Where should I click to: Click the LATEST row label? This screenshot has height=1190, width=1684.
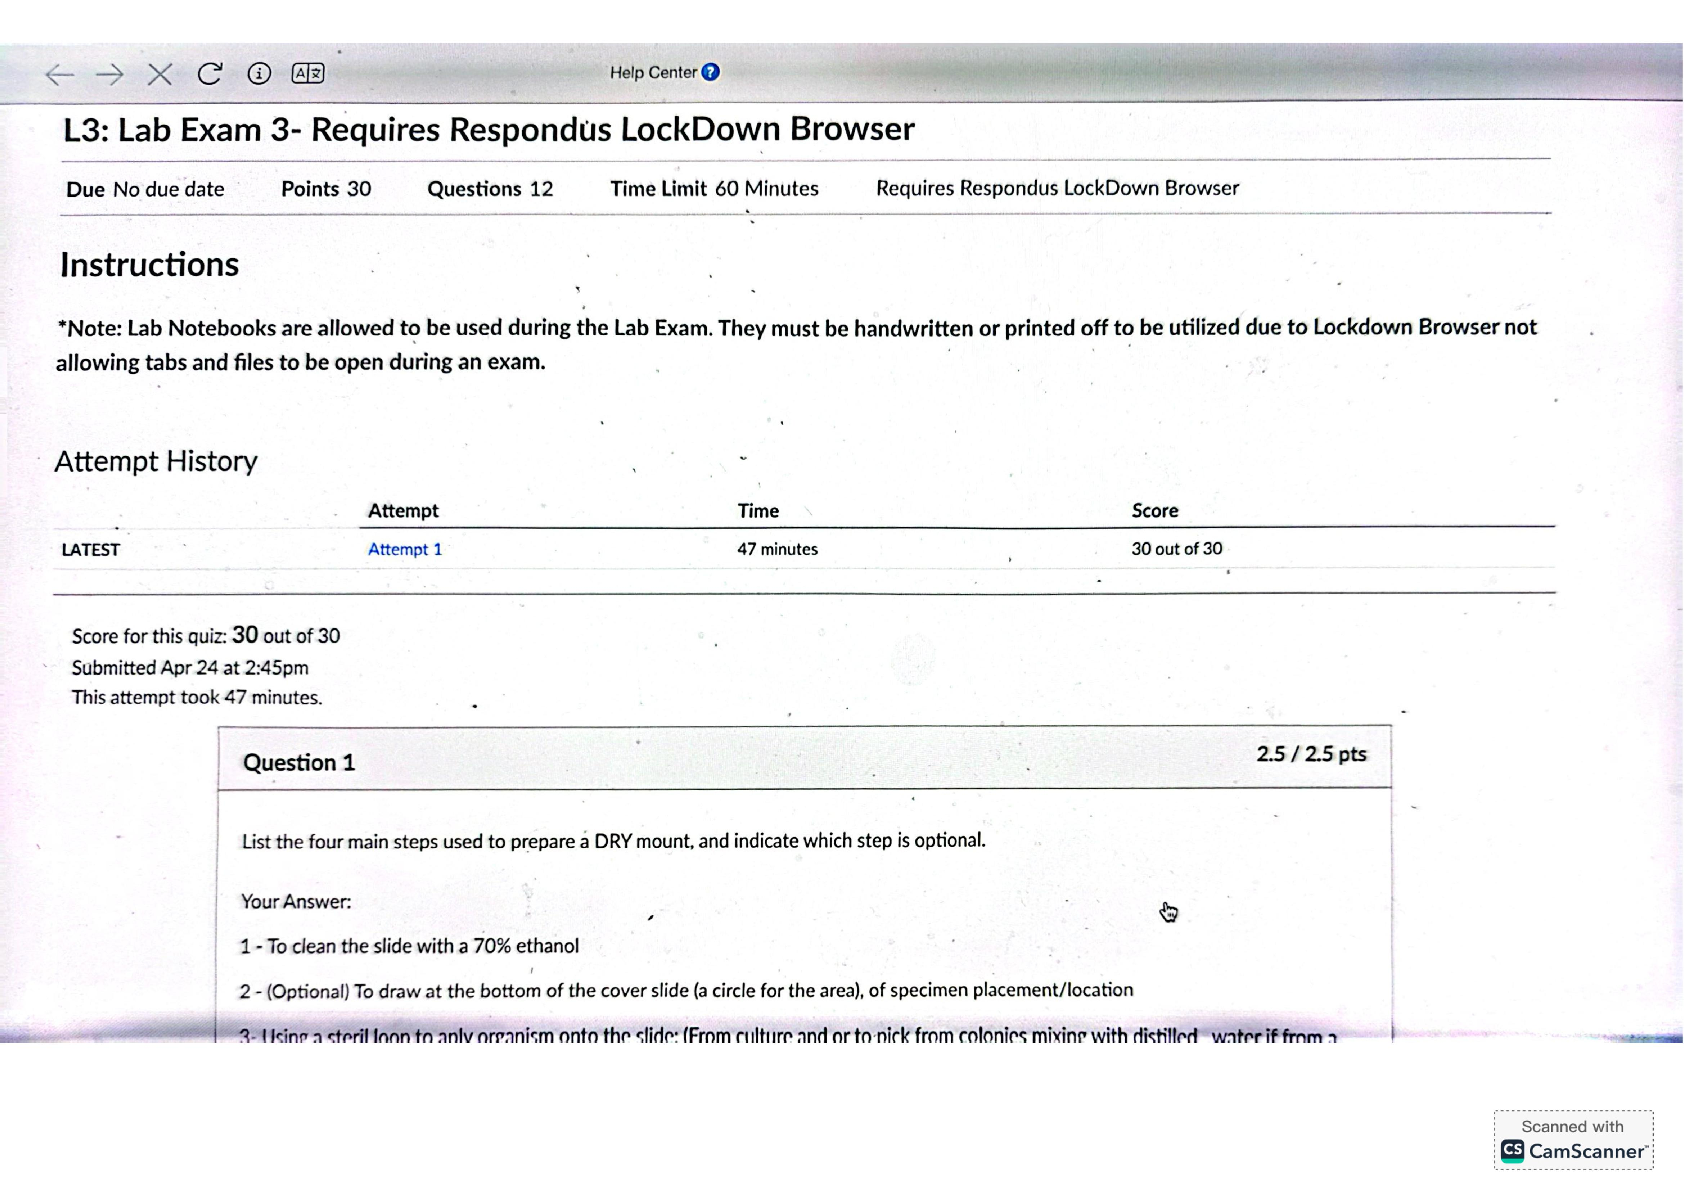[91, 550]
